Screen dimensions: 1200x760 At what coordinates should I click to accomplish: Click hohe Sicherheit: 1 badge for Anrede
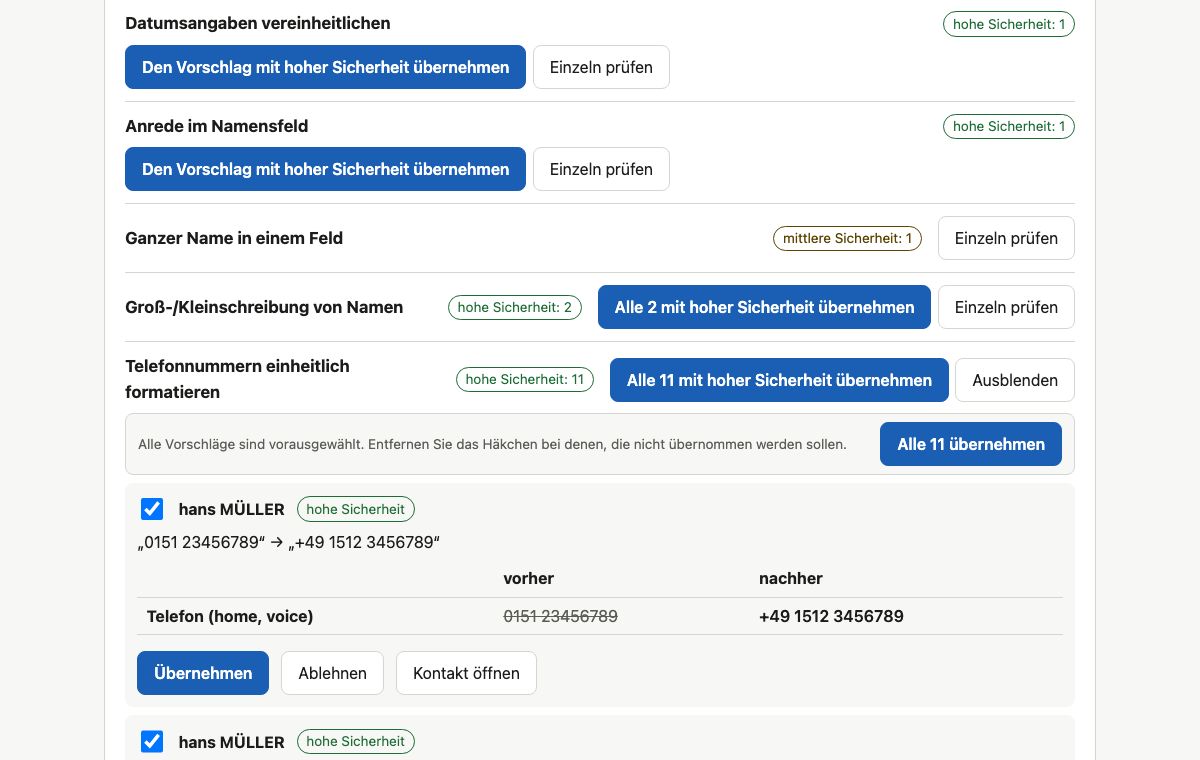pos(1009,126)
